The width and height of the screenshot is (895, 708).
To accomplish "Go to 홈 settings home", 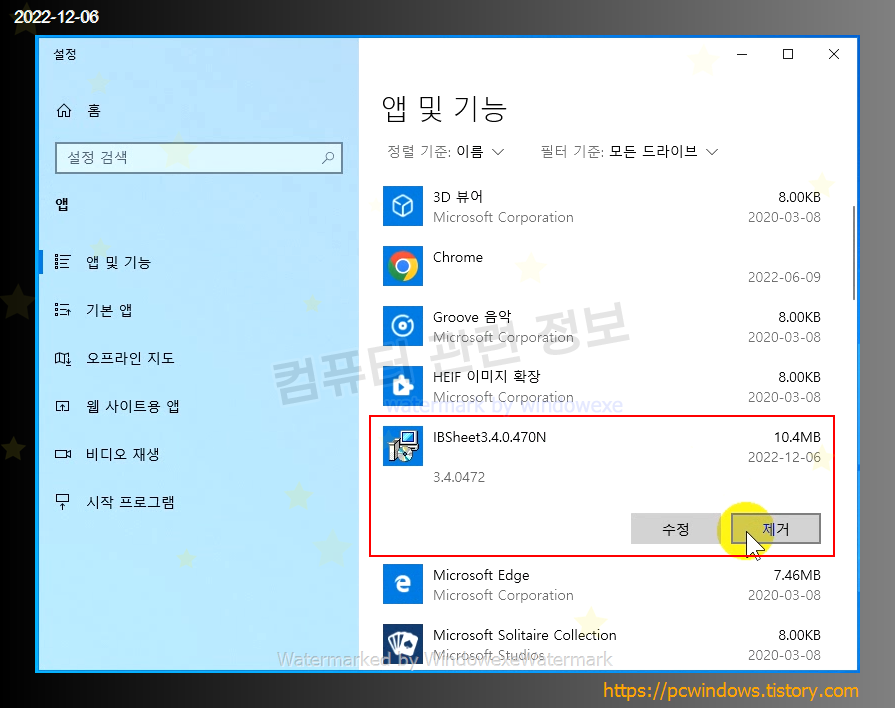I will tap(94, 110).
